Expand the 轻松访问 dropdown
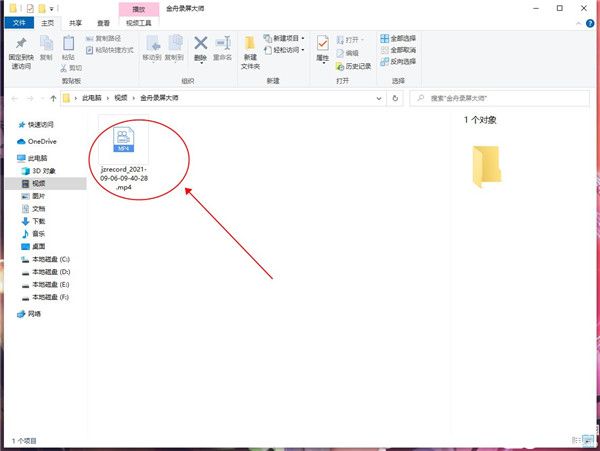This screenshot has width=600, height=451. point(285,48)
